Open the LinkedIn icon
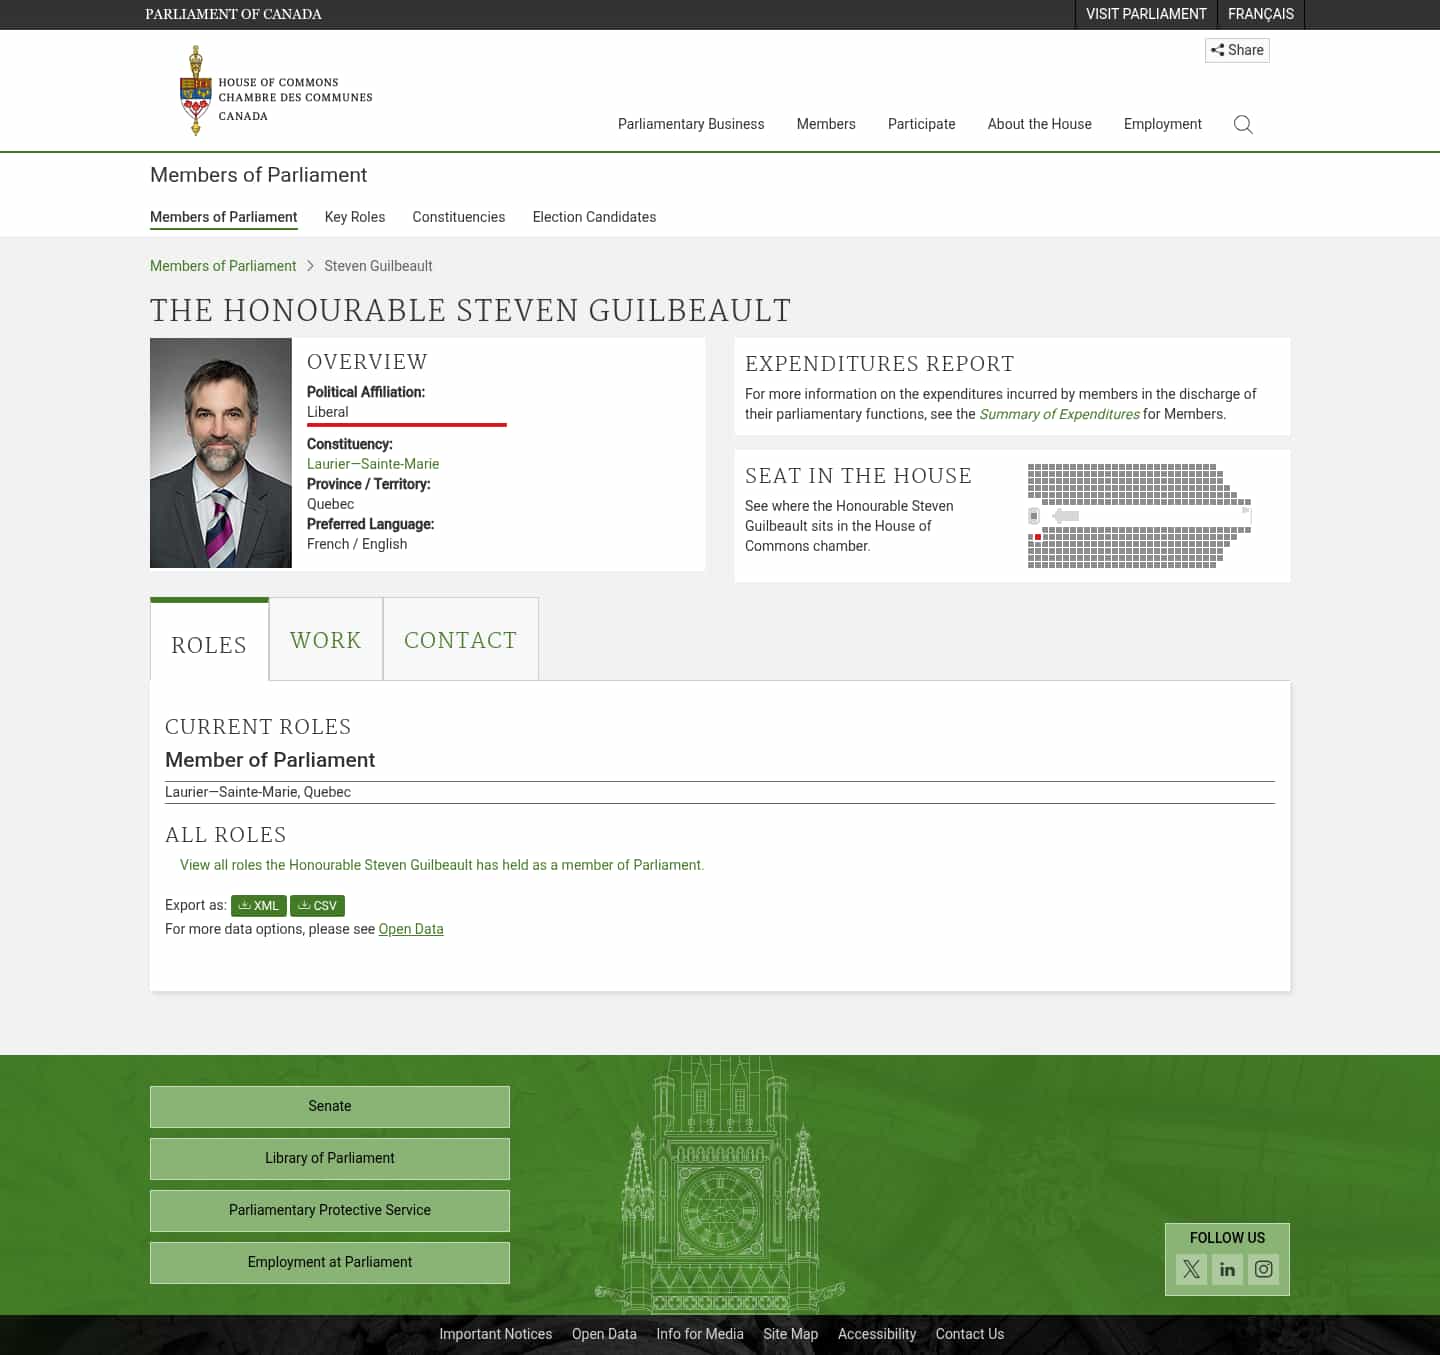Image resolution: width=1440 pixels, height=1355 pixels. click(x=1227, y=1268)
